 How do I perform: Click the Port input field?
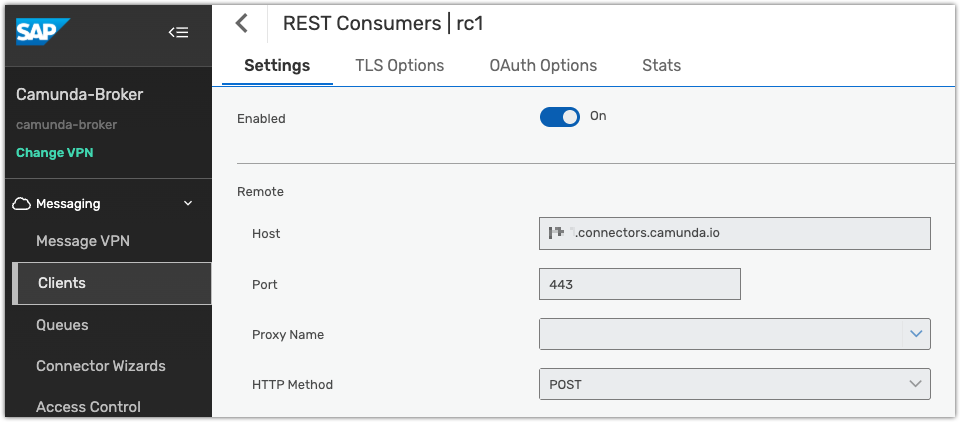639,284
